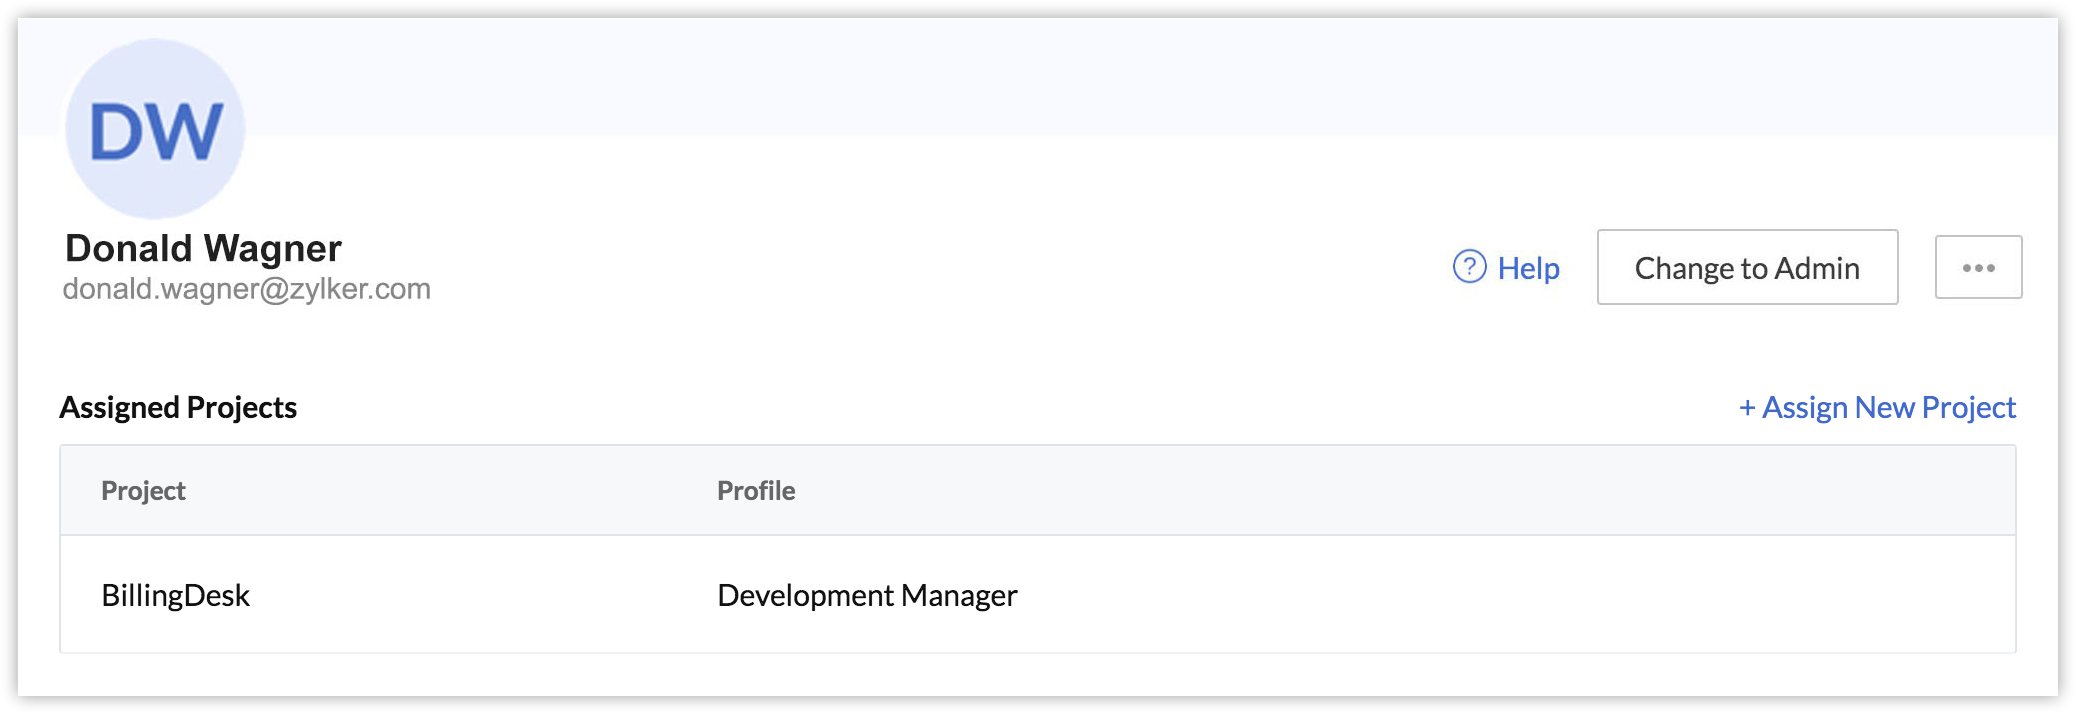
Task: Click the plus sign before Assign New Project
Action: tap(1747, 408)
